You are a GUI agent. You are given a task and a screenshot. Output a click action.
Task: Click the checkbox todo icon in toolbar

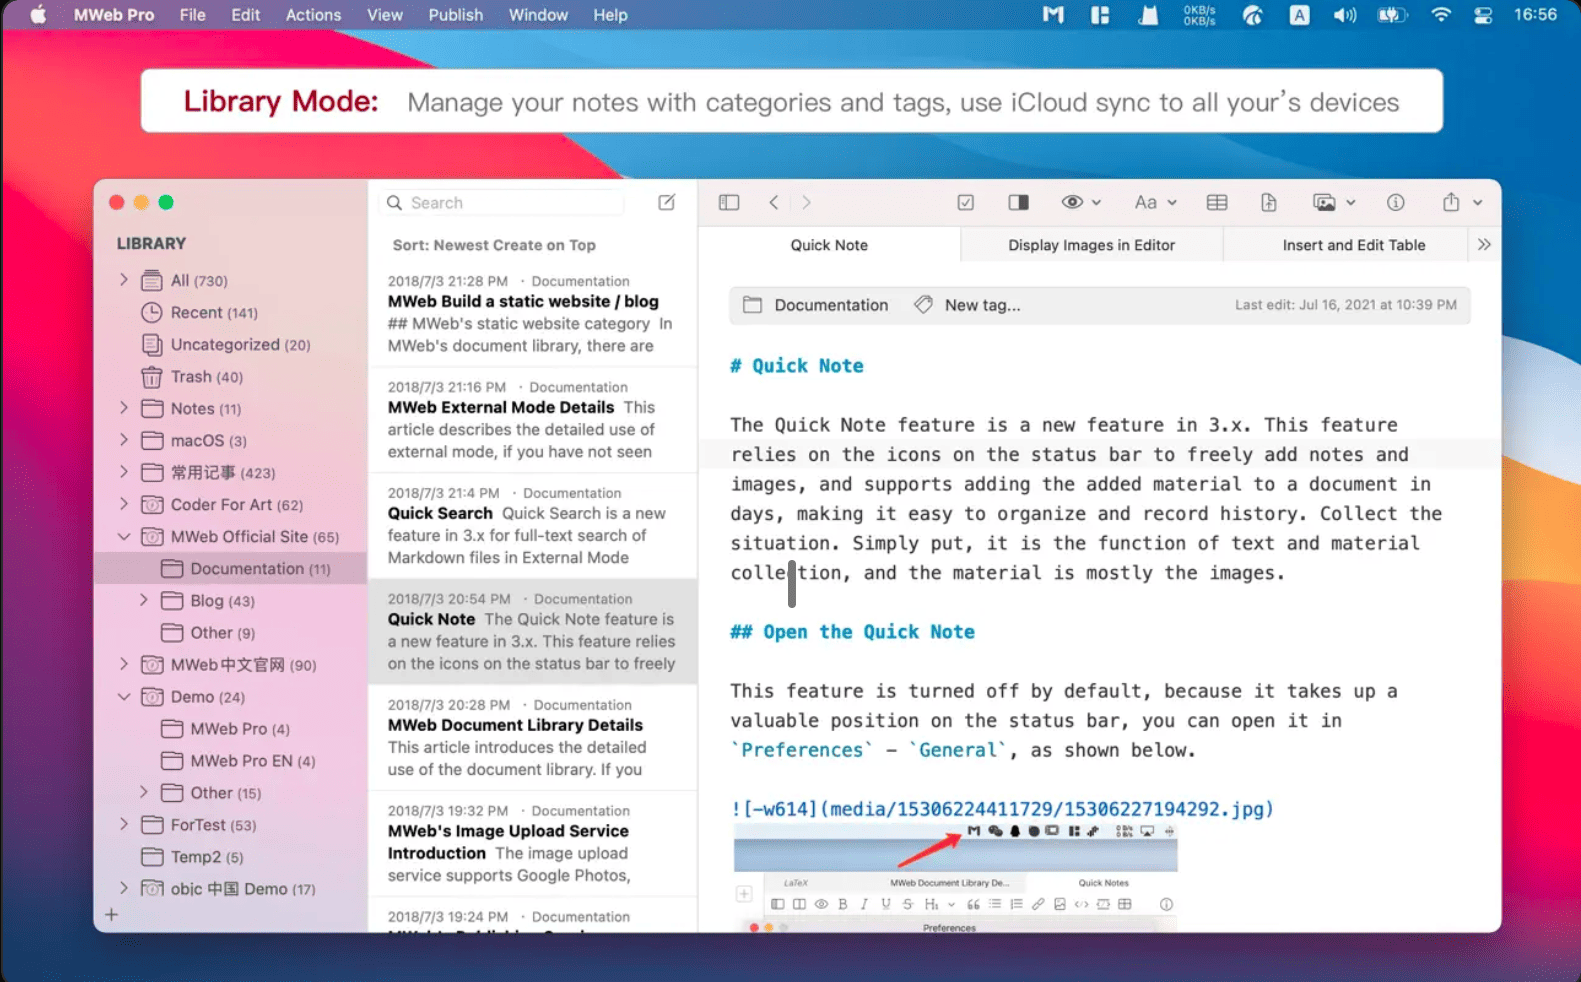[966, 202]
